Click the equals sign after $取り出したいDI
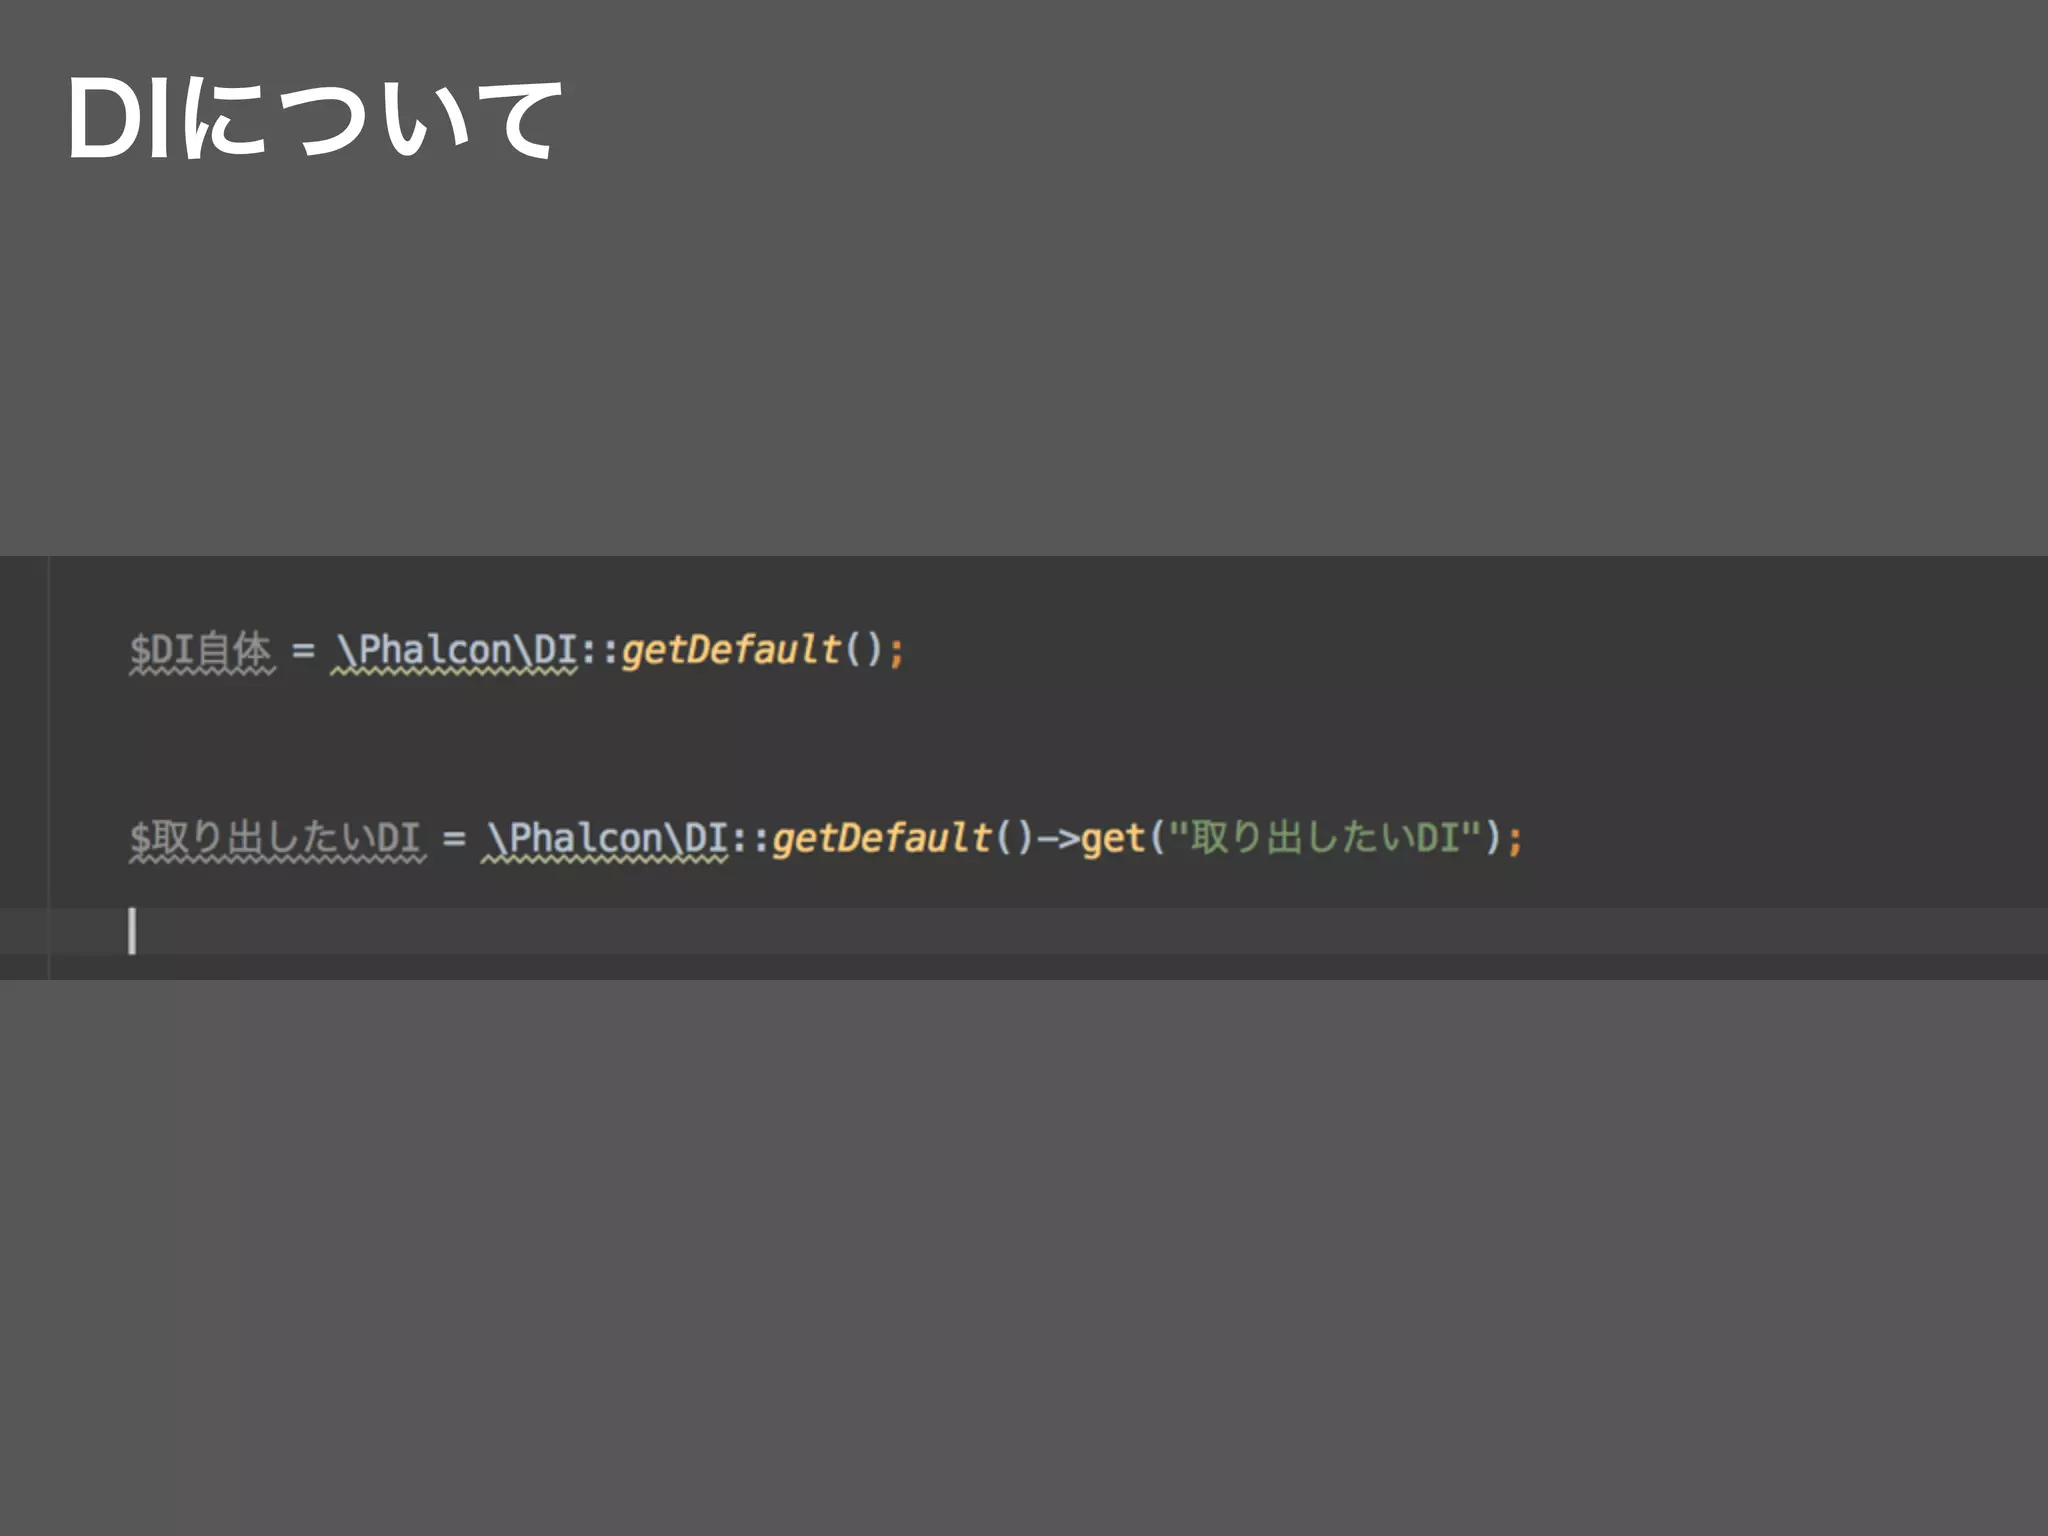This screenshot has height=1536, width=2048. click(454, 838)
